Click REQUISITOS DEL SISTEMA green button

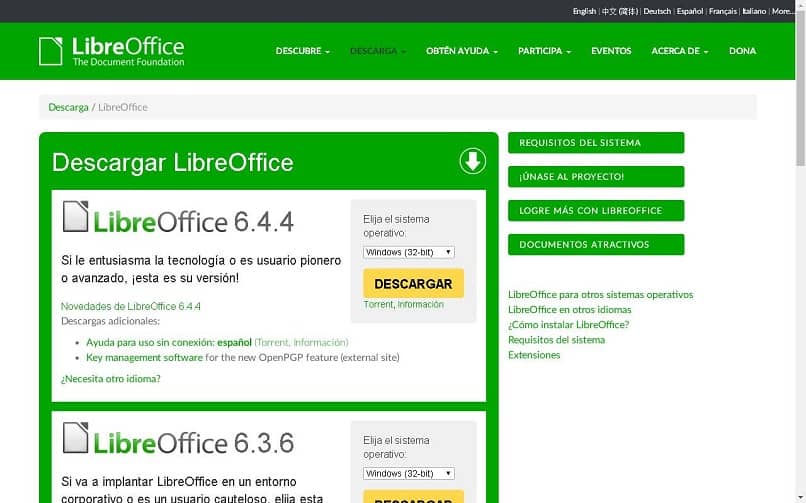click(596, 143)
